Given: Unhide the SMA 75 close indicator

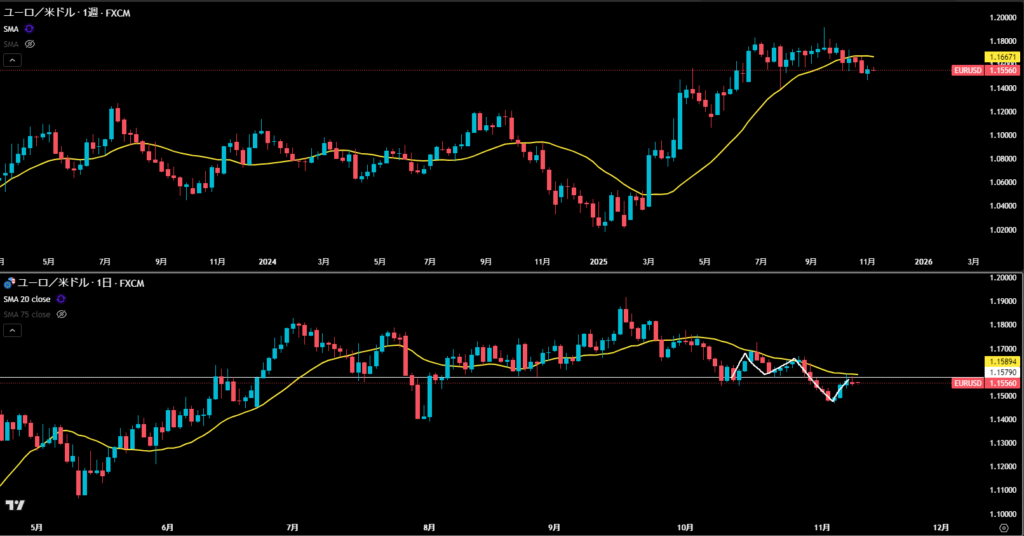Looking at the screenshot, I should point(61,314).
